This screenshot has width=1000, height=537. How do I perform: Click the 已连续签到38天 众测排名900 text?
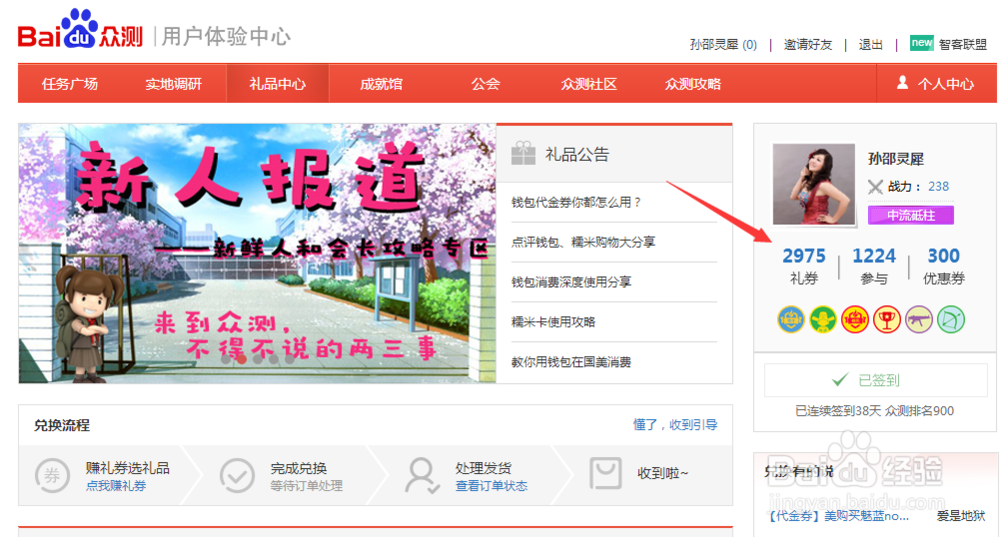(x=874, y=411)
